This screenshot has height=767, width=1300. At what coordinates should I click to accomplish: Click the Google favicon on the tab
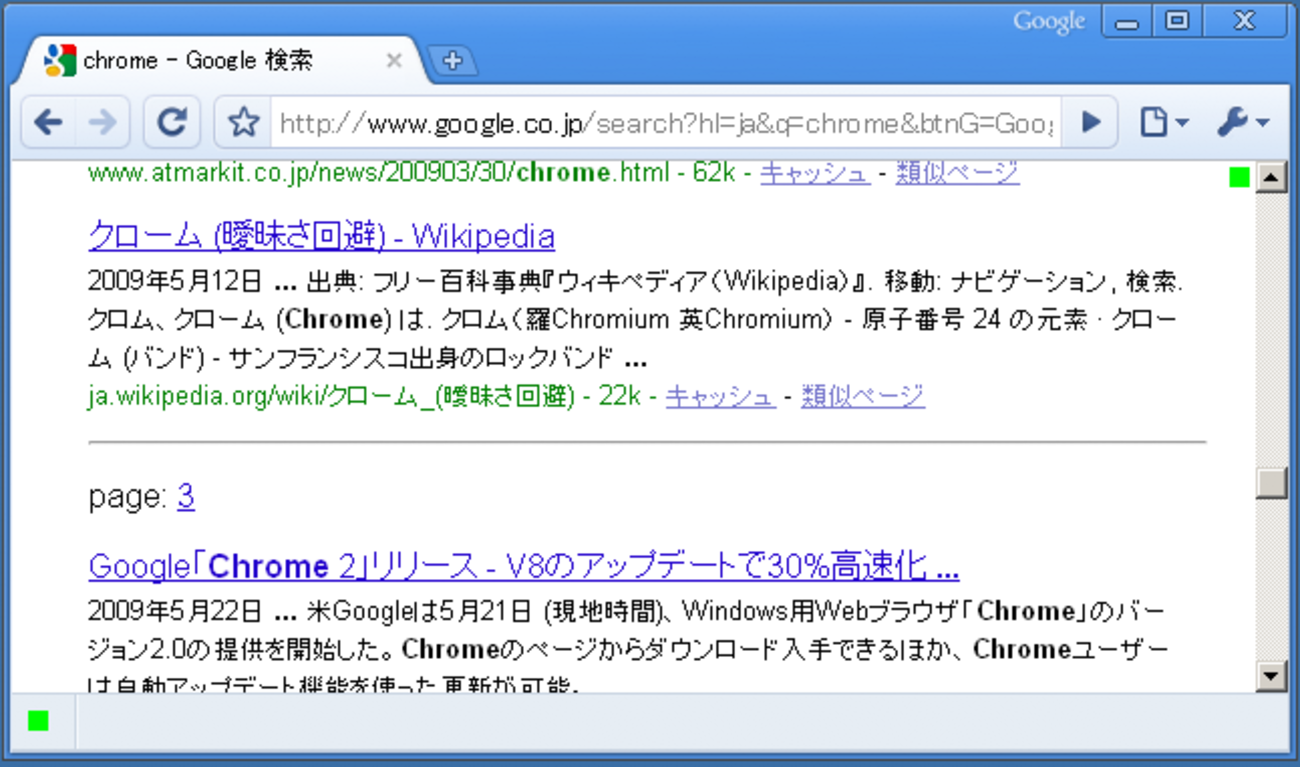(60, 61)
